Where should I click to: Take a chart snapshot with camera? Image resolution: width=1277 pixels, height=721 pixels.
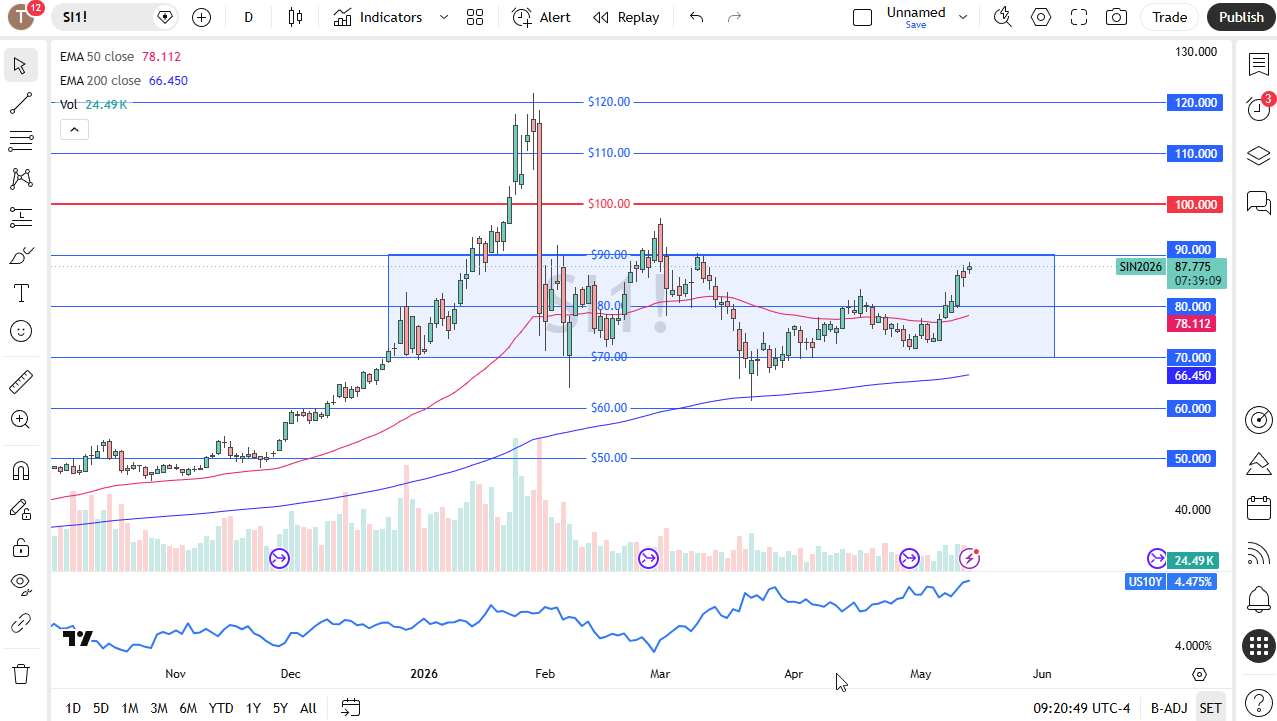coord(1117,17)
